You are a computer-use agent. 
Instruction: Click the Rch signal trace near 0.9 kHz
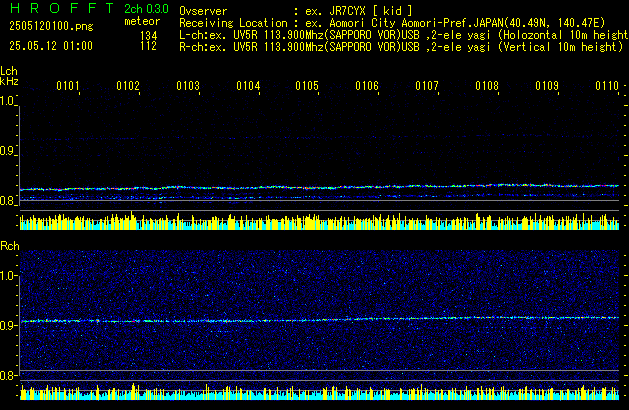tap(319, 319)
